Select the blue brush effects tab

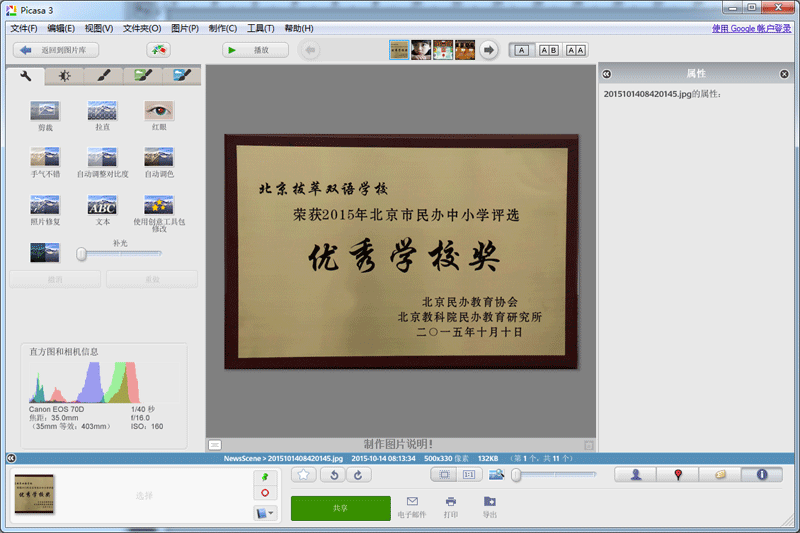pos(182,76)
